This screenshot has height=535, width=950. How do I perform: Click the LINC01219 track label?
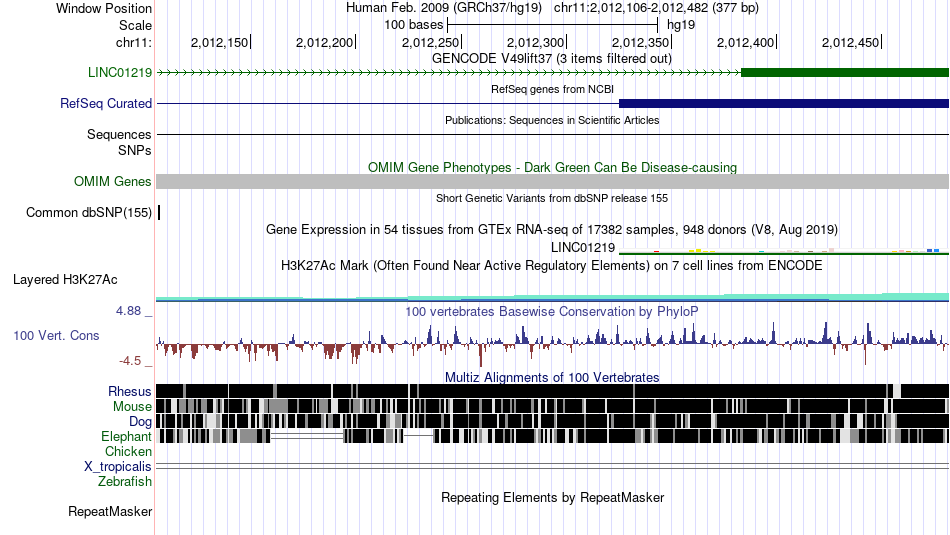click(119, 73)
